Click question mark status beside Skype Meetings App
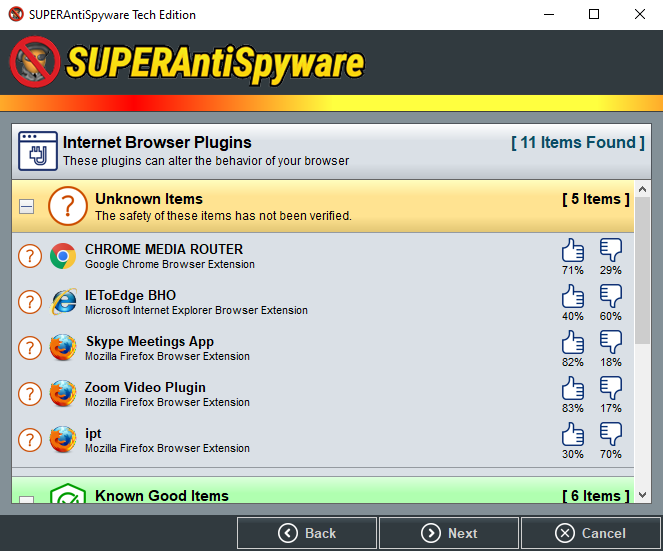This screenshot has height=551, width=663. [x=31, y=348]
